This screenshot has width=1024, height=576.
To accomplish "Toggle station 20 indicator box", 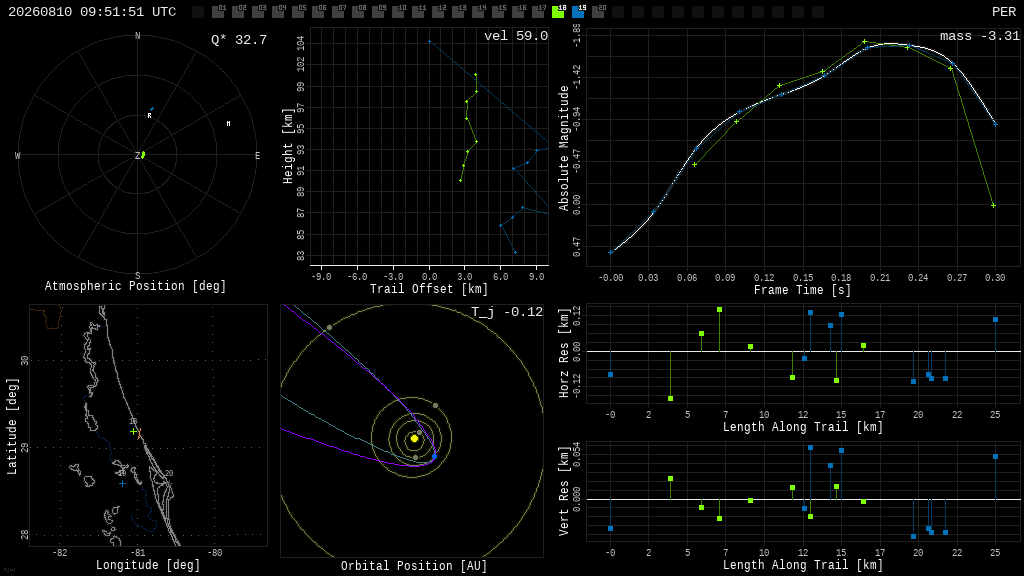I will 598,11.
